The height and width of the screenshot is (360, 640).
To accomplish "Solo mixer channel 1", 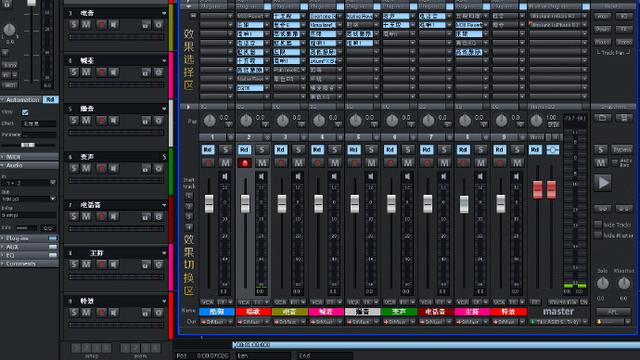I will pos(225,150).
